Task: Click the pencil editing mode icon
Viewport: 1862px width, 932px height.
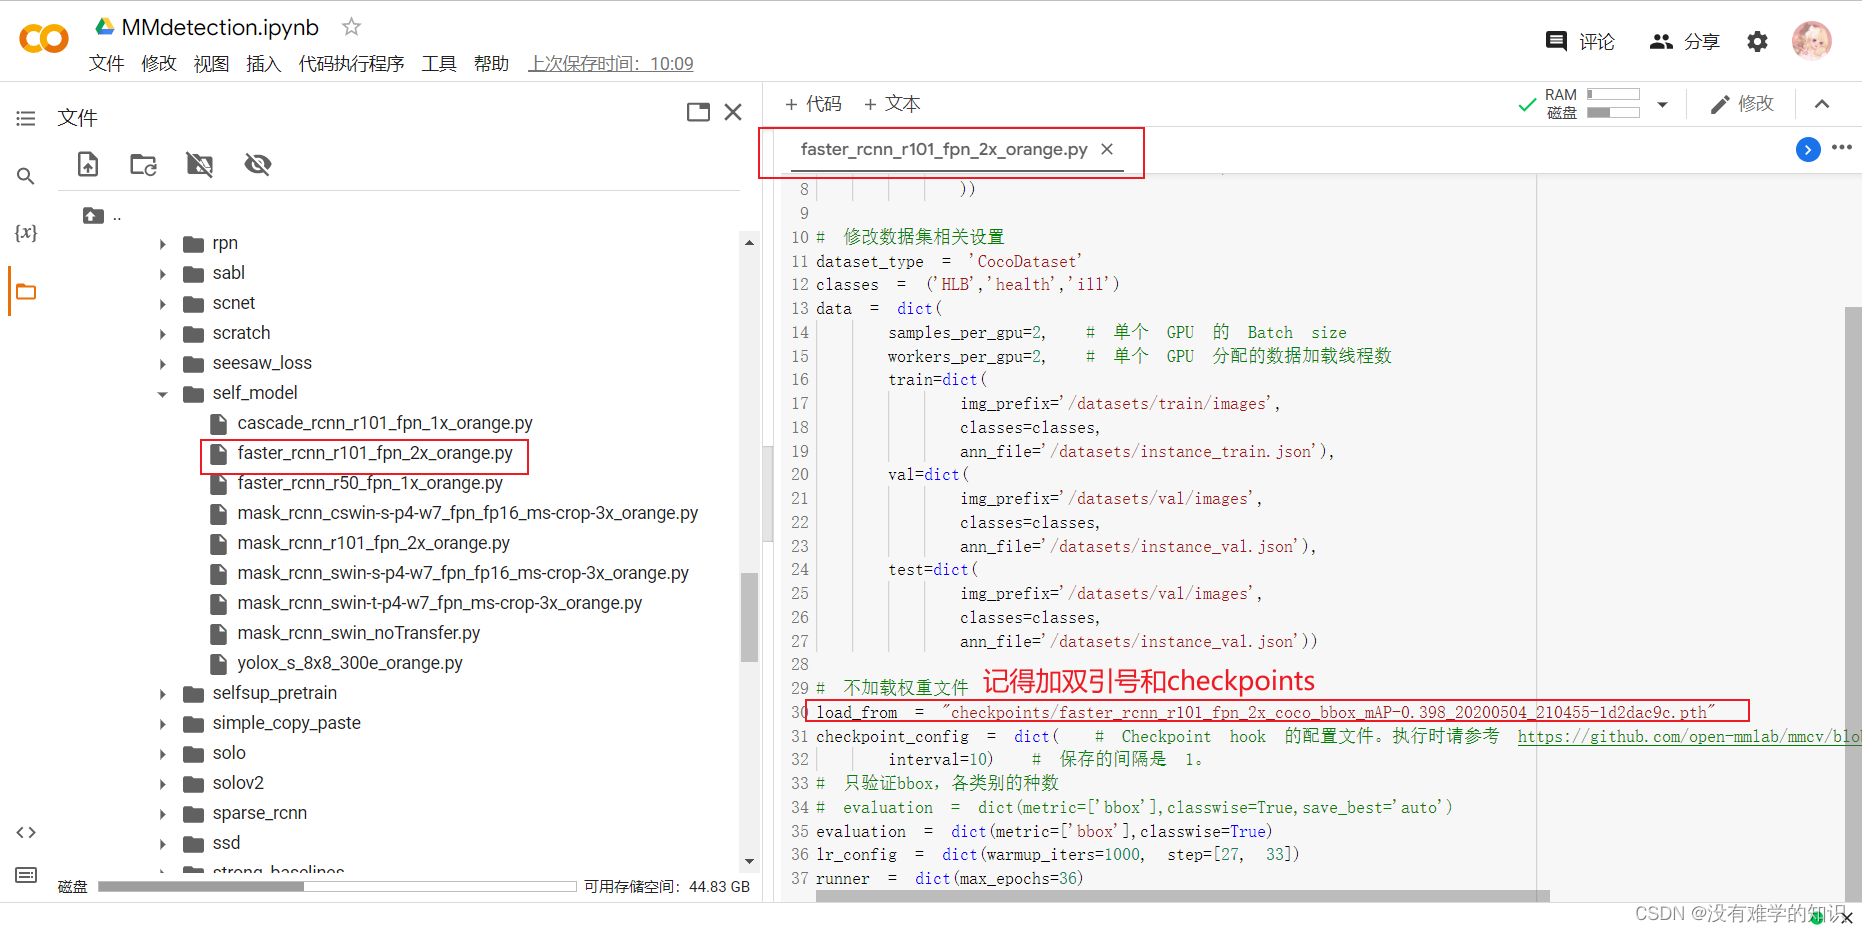Action: (1720, 104)
